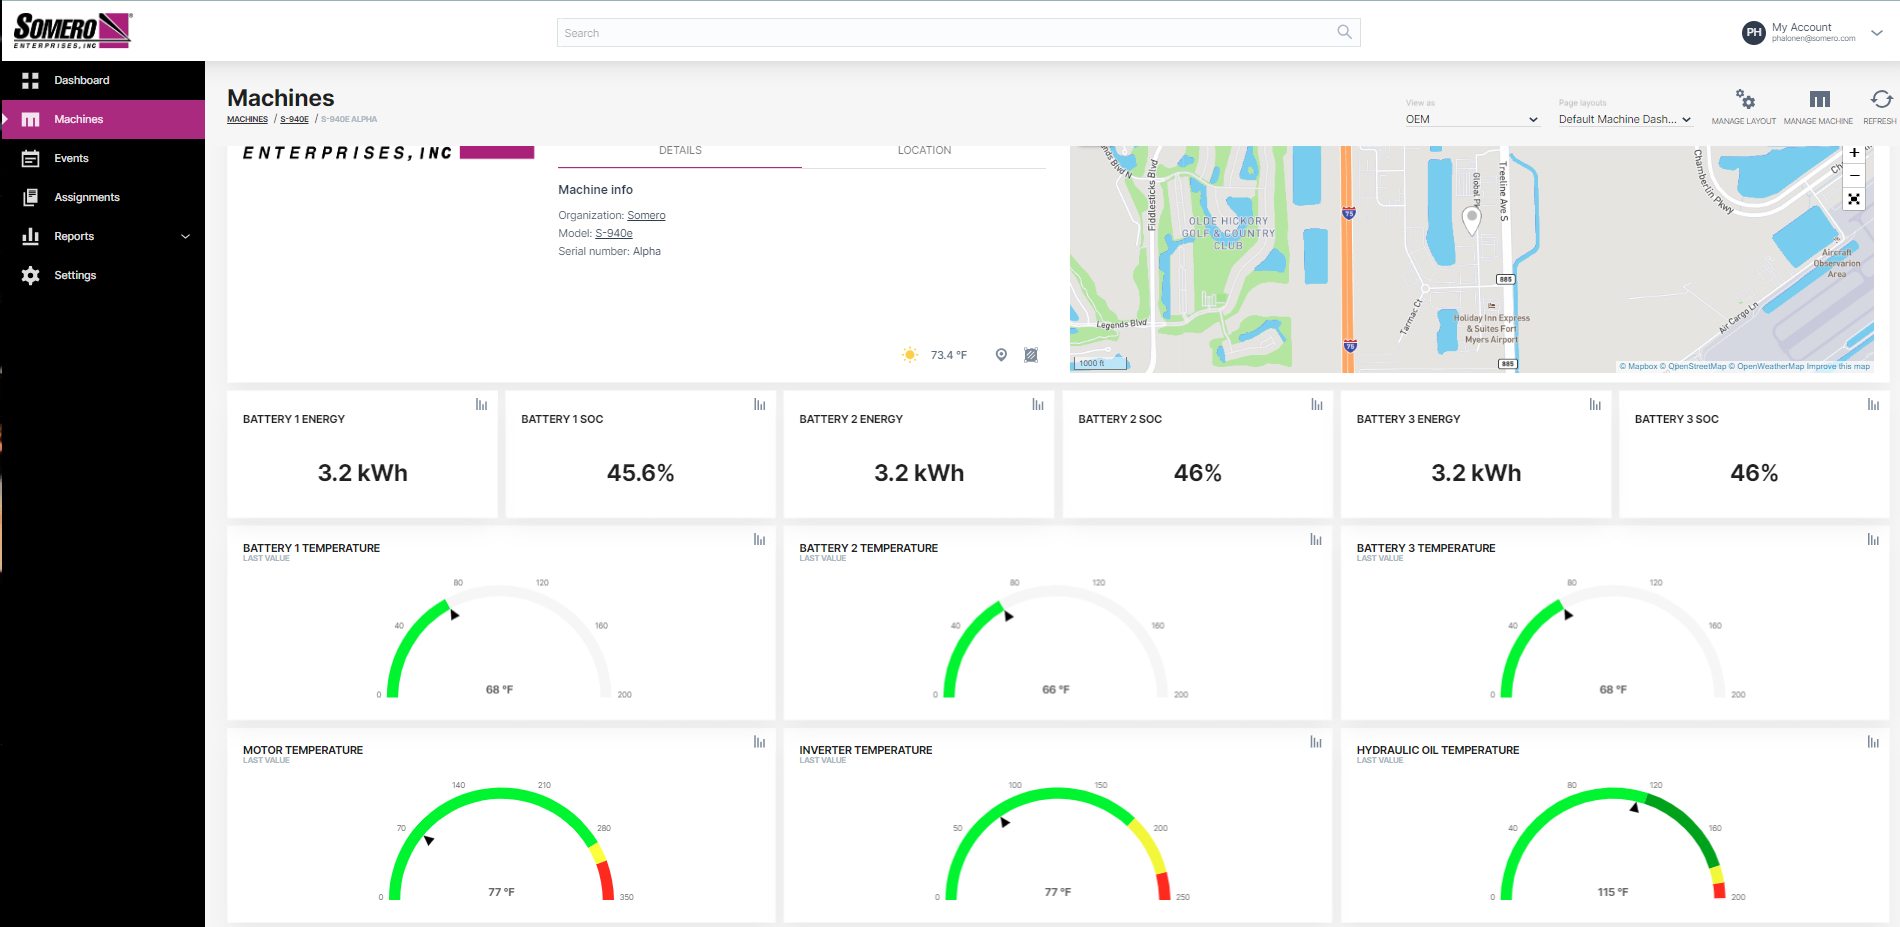Open Manage Layout settings
The height and width of the screenshot is (927, 1900).
(x=1744, y=101)
